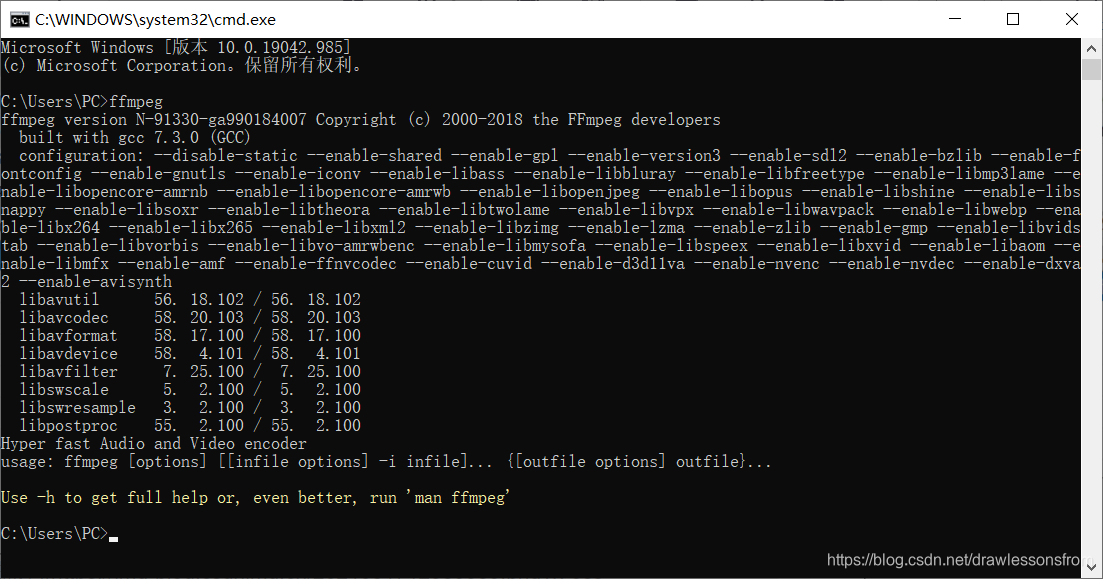Screen dimensions: 1103x579
Task: Click the '--enable-libopencore-amrnb' option text
Action: 107,192
